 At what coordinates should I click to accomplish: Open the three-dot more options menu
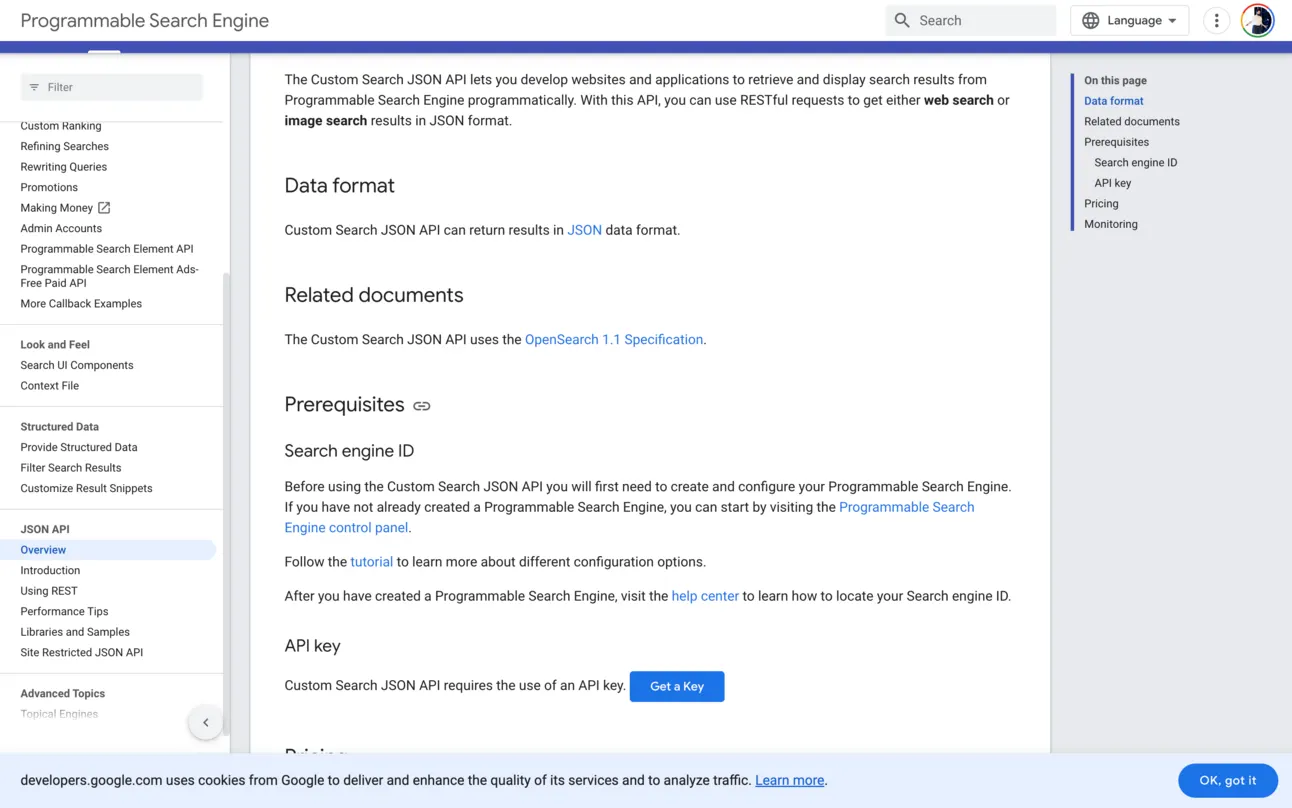(x=1216, y=20)
